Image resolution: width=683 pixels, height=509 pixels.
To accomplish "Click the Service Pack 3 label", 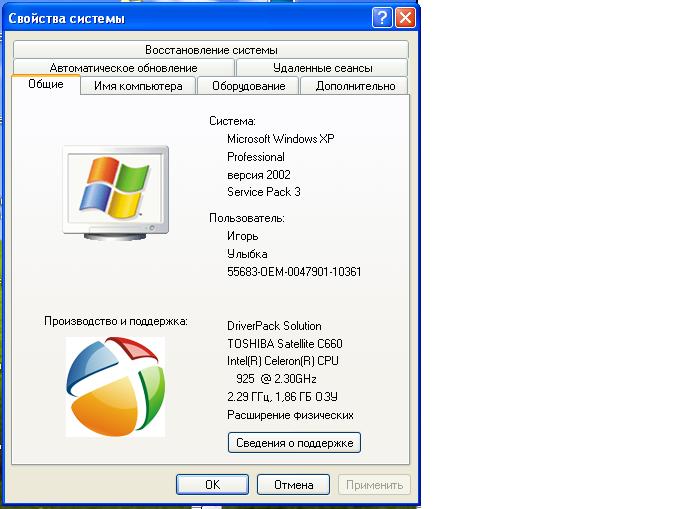I will pyautogui.click(x=263, y=192).
